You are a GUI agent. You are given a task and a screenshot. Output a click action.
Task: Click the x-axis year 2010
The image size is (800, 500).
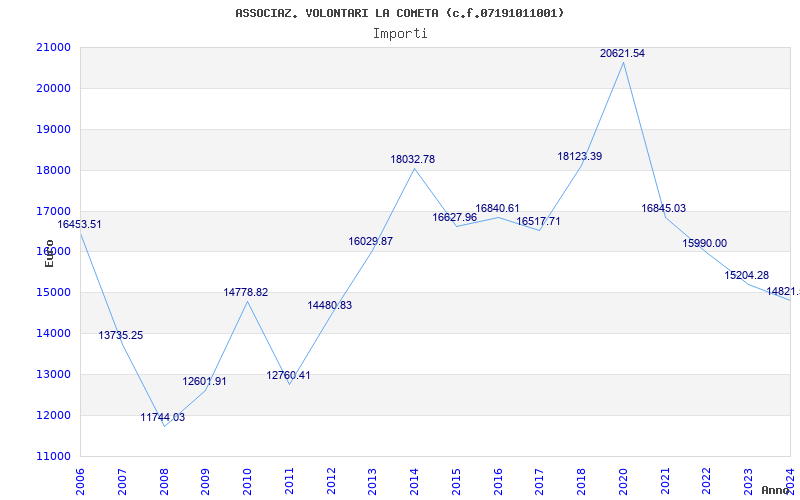pos(248,481)
